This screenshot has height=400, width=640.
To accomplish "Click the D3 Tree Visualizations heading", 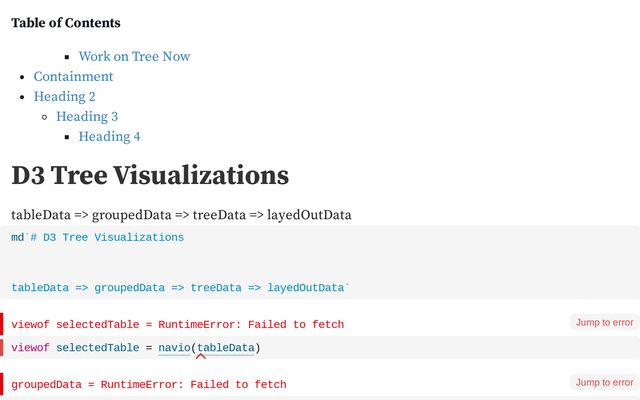I will pos(150,176).
